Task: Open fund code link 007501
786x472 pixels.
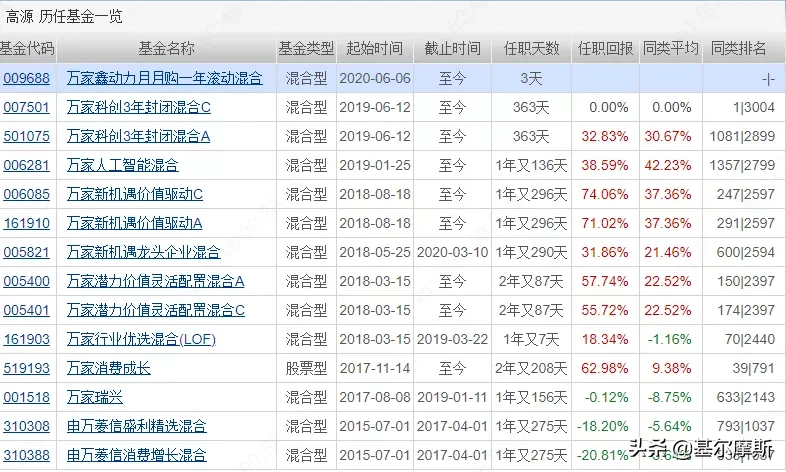Action: pyautogui.click(x=27, y=107)
